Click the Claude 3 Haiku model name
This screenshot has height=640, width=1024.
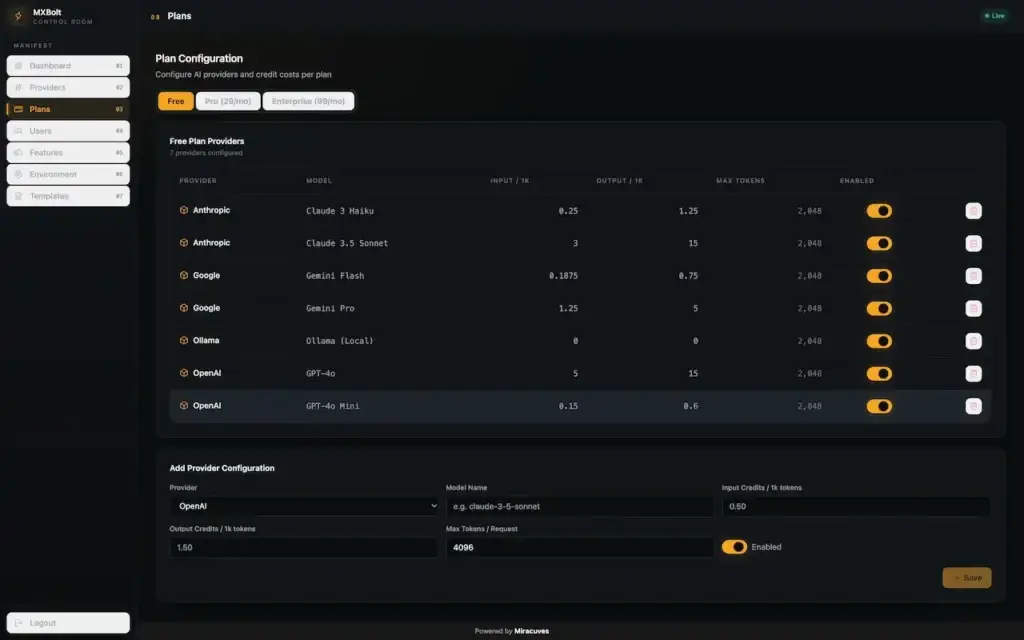340,211
